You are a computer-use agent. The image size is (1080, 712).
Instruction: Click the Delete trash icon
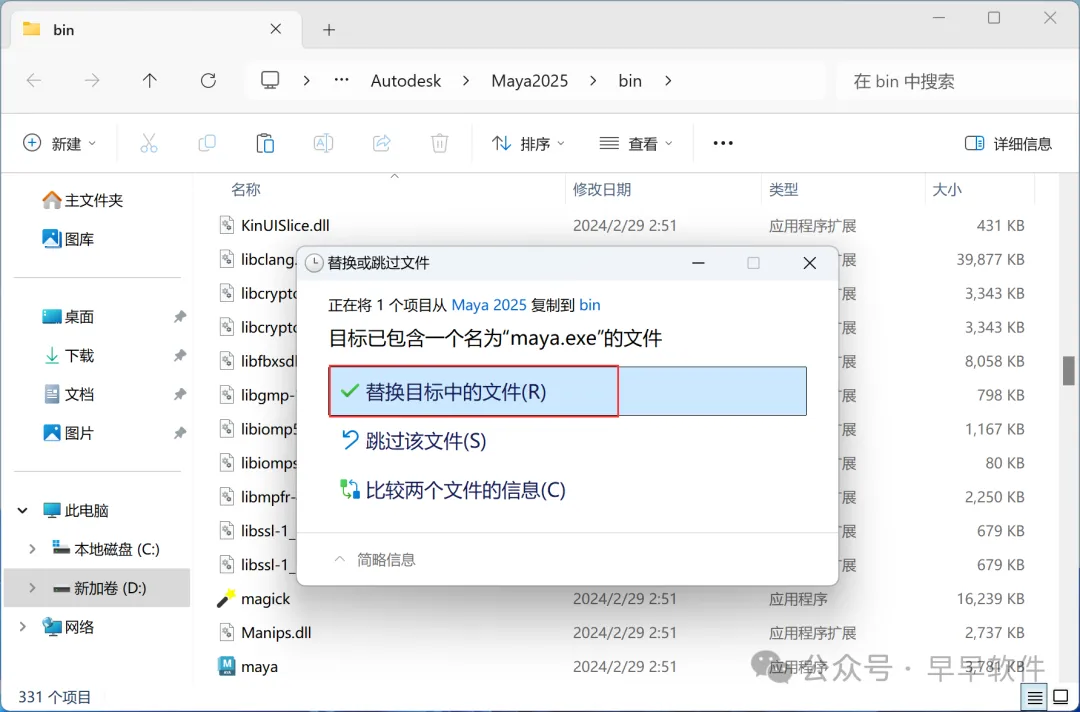[x=439, y=143]
